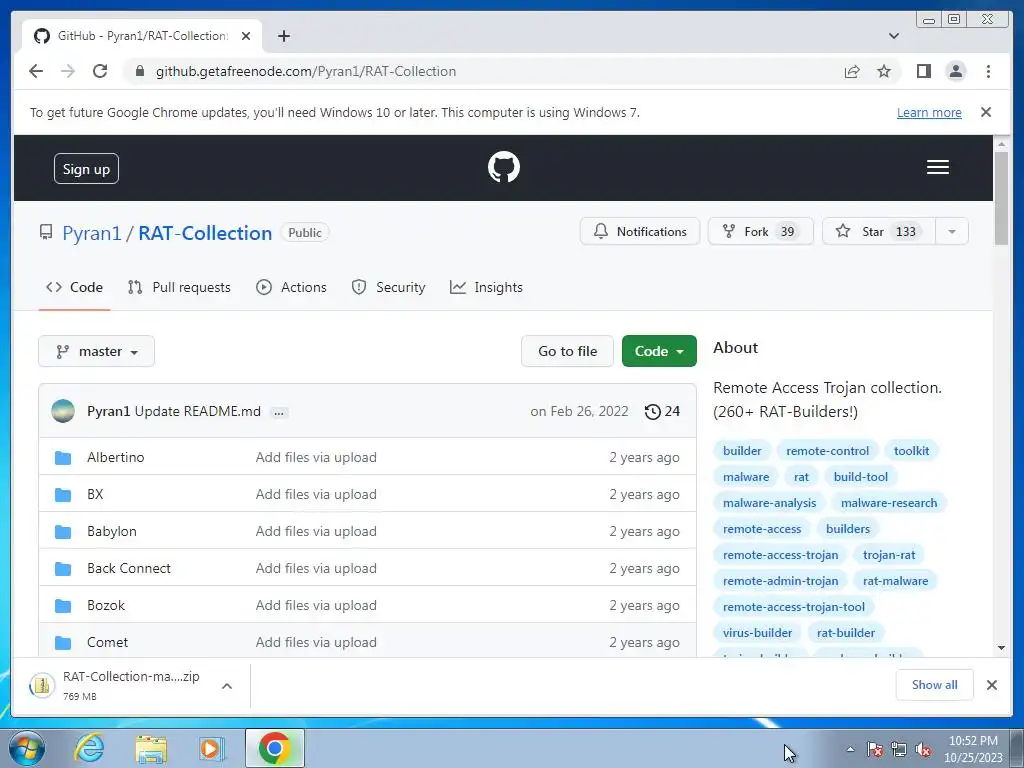
Task: Click the Chrome profile avatar icon
Action: (x=955, y=71)
